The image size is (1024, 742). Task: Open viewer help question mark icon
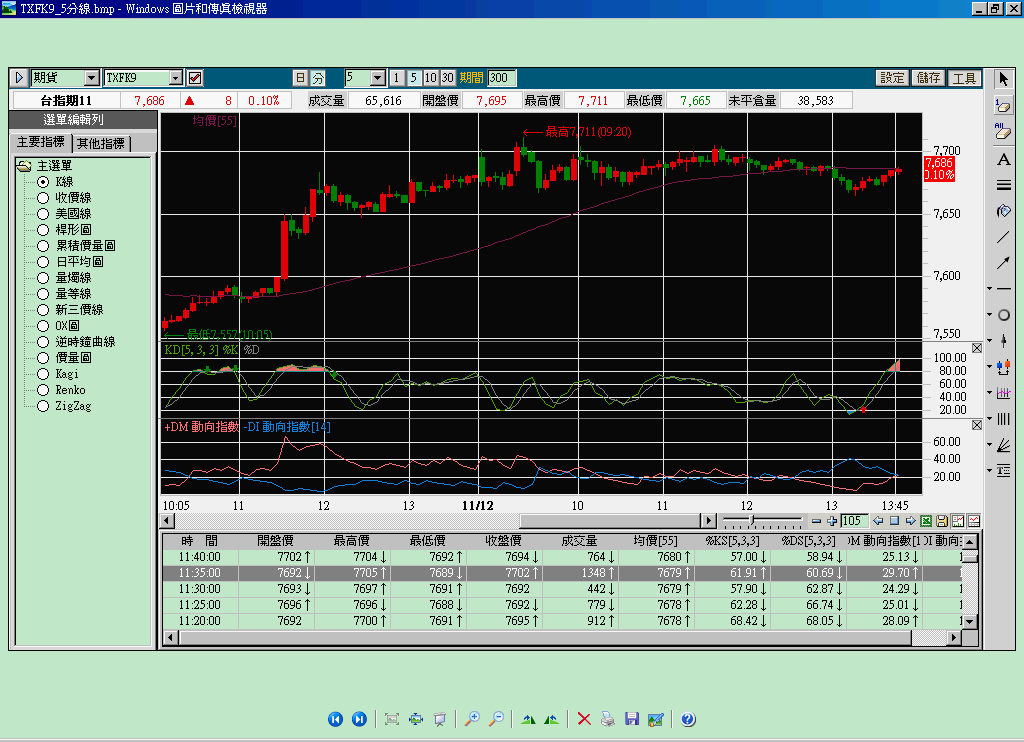click(x=688, y=719)
